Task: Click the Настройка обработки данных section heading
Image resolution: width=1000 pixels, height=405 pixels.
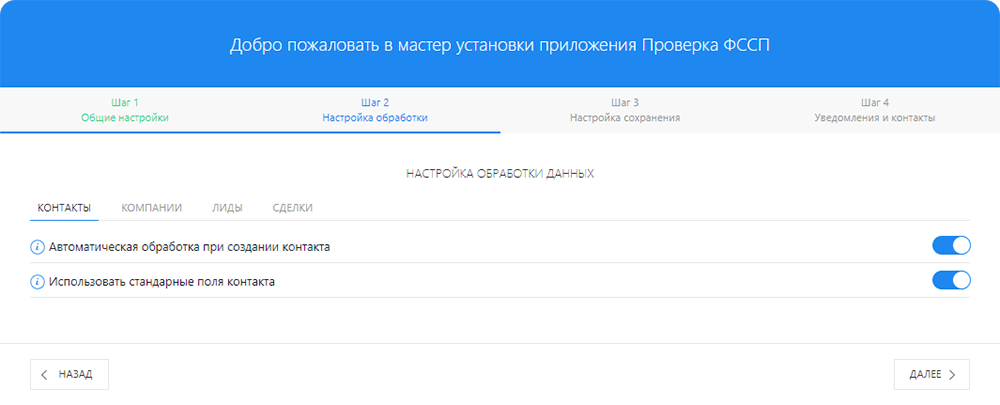Action: coord(500,174)
